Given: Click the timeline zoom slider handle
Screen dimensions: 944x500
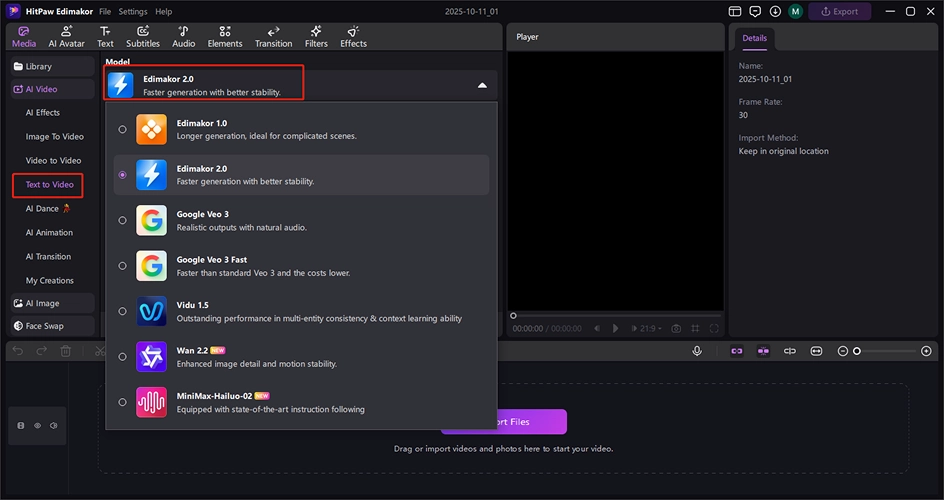Looking at the screenshot, I should pyautogui.click(x=857, y=351).
